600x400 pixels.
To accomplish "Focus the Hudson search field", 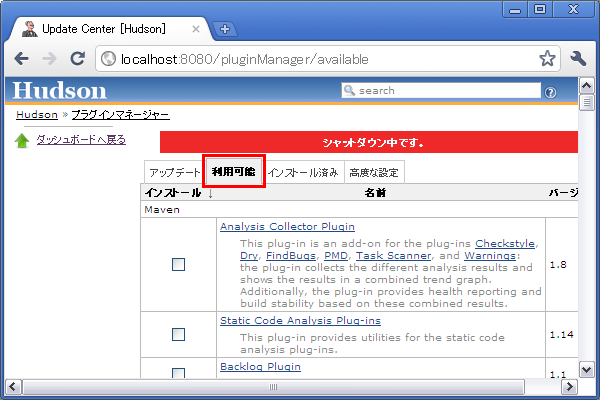I will point(441,90).
